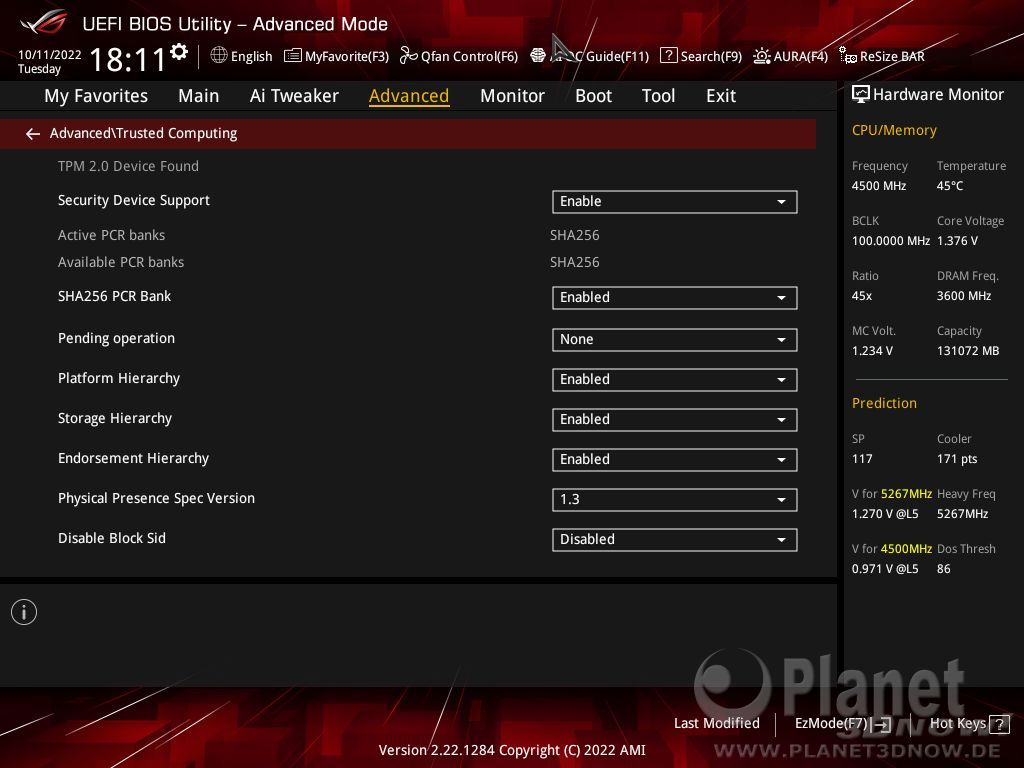
Task: Open the Endorsement Hierarchy dropdown
Action: pyautogui.click(x=675, y=460)
